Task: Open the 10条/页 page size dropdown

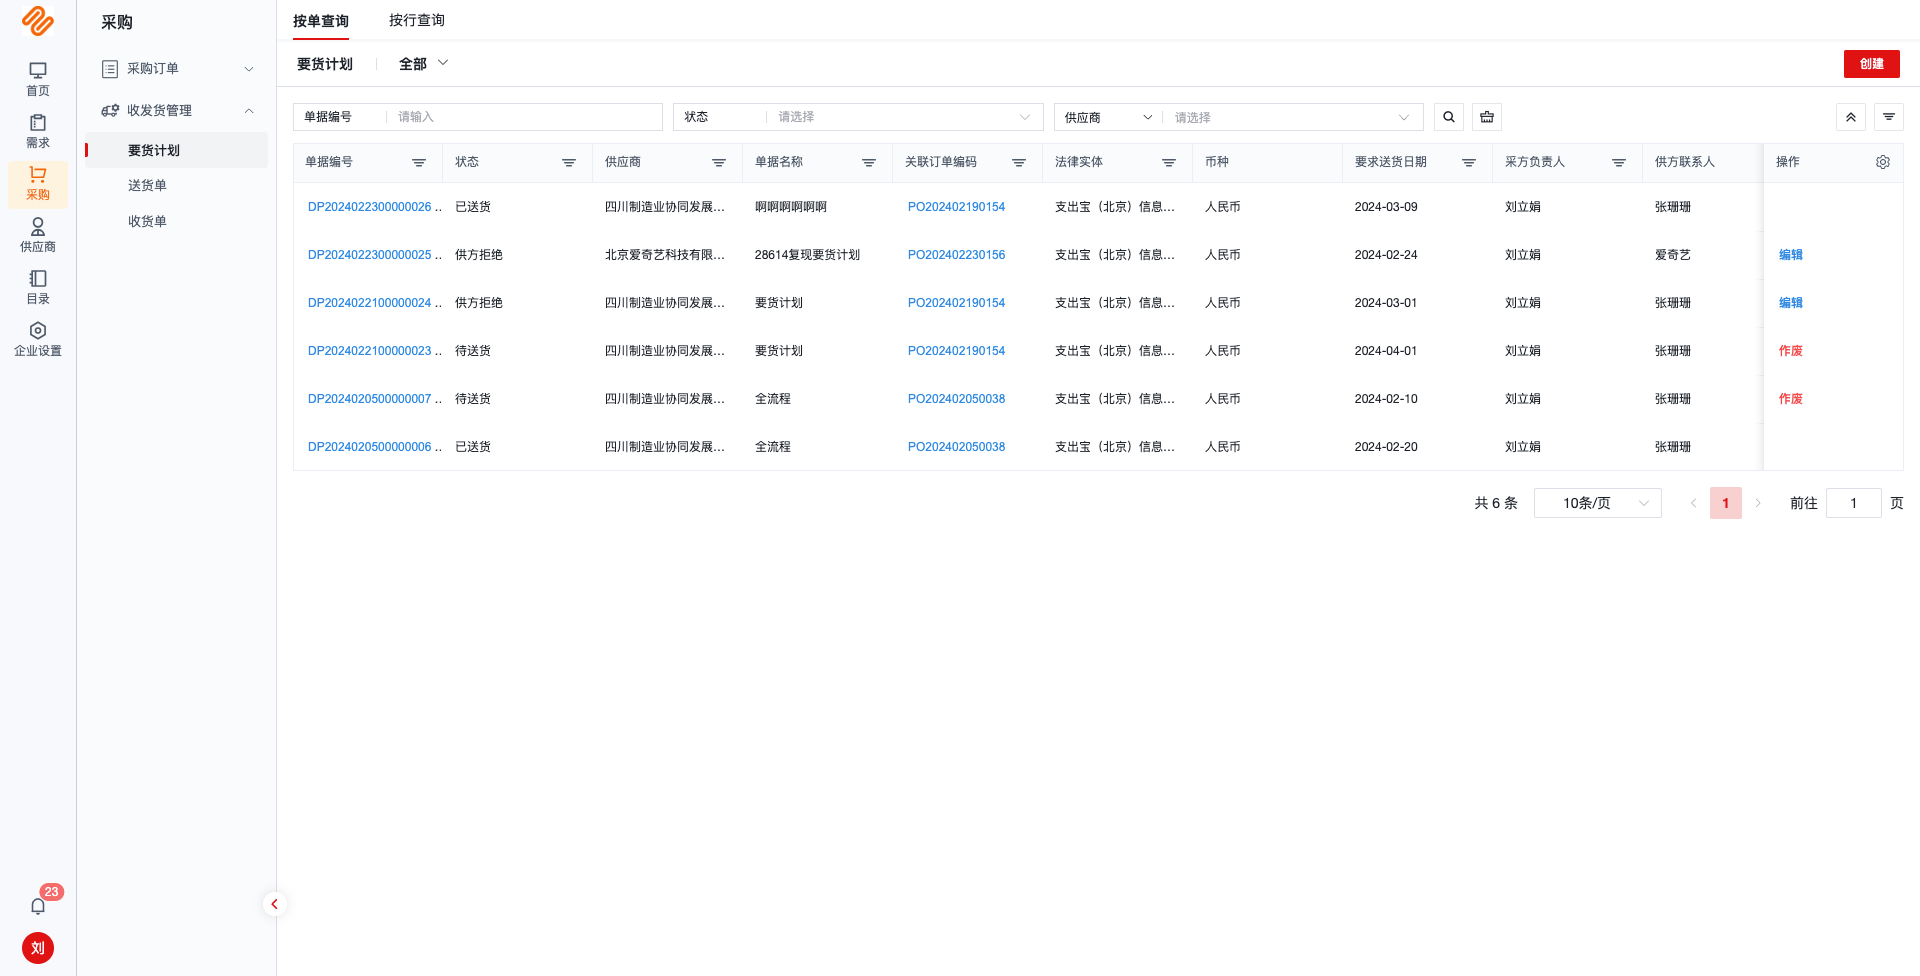Action: [x=1598, y=503]
